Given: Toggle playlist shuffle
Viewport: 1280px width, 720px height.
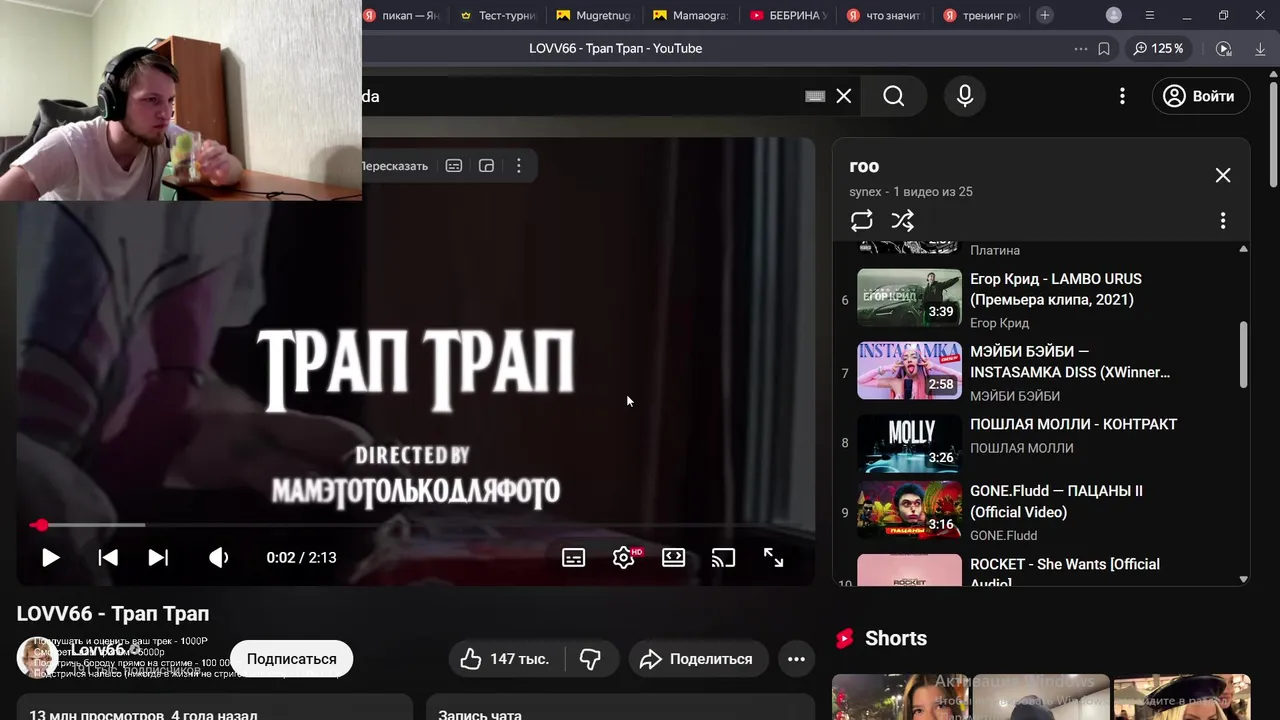Looking at the screenshot, I should pos(902,220).
